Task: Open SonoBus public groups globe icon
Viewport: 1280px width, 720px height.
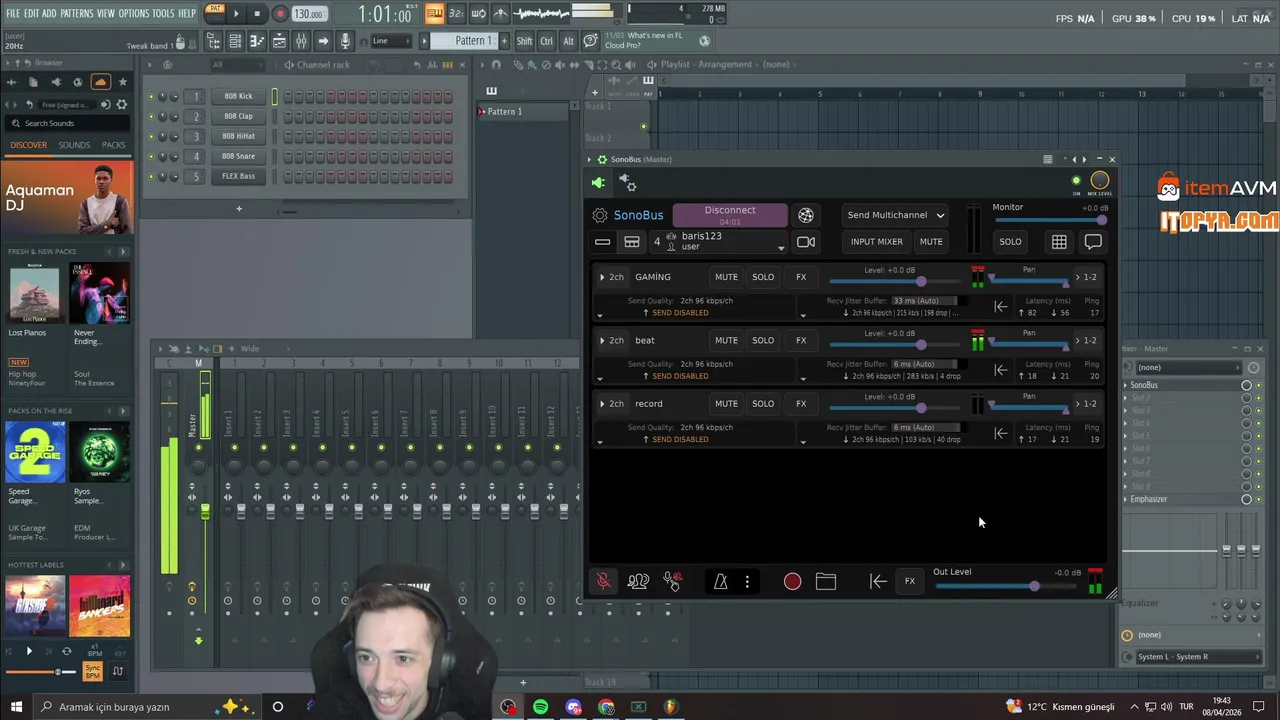Action: point(806,215)
